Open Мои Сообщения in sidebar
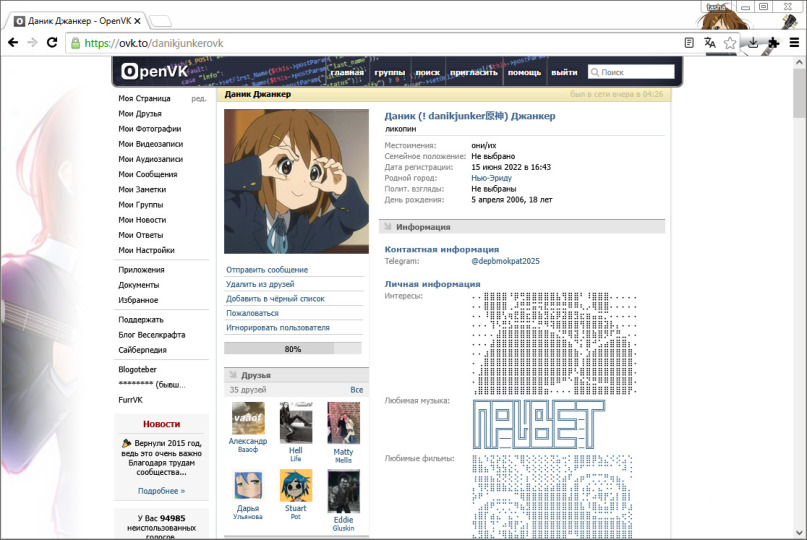Screen dimensions: 807x540 coord(148,174)
